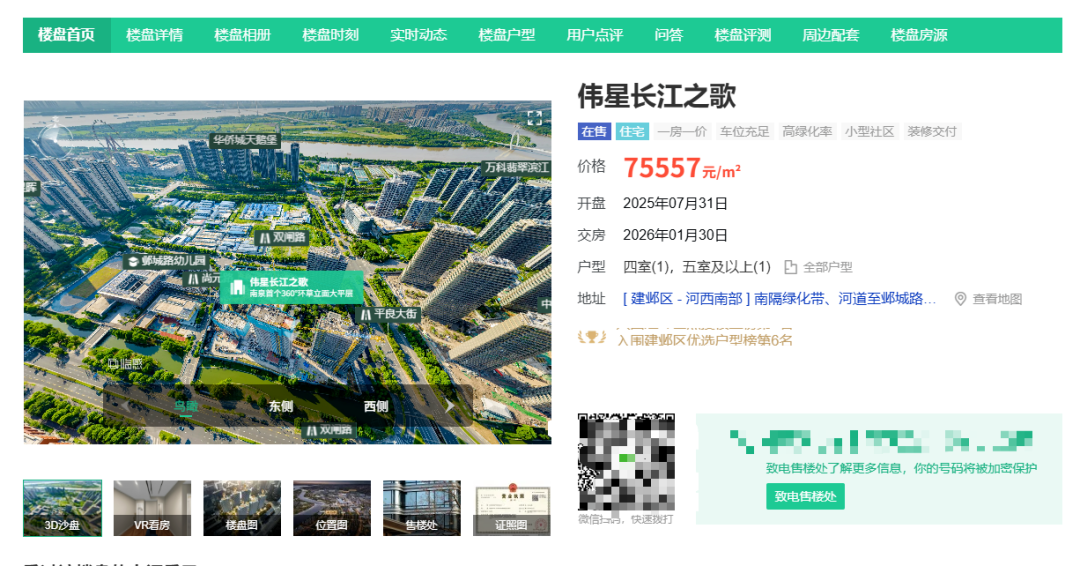Screen dimensions: 1080x566
Task: Click the 万科翡翠滨江 label on map
Action: (x=517, y=167)
